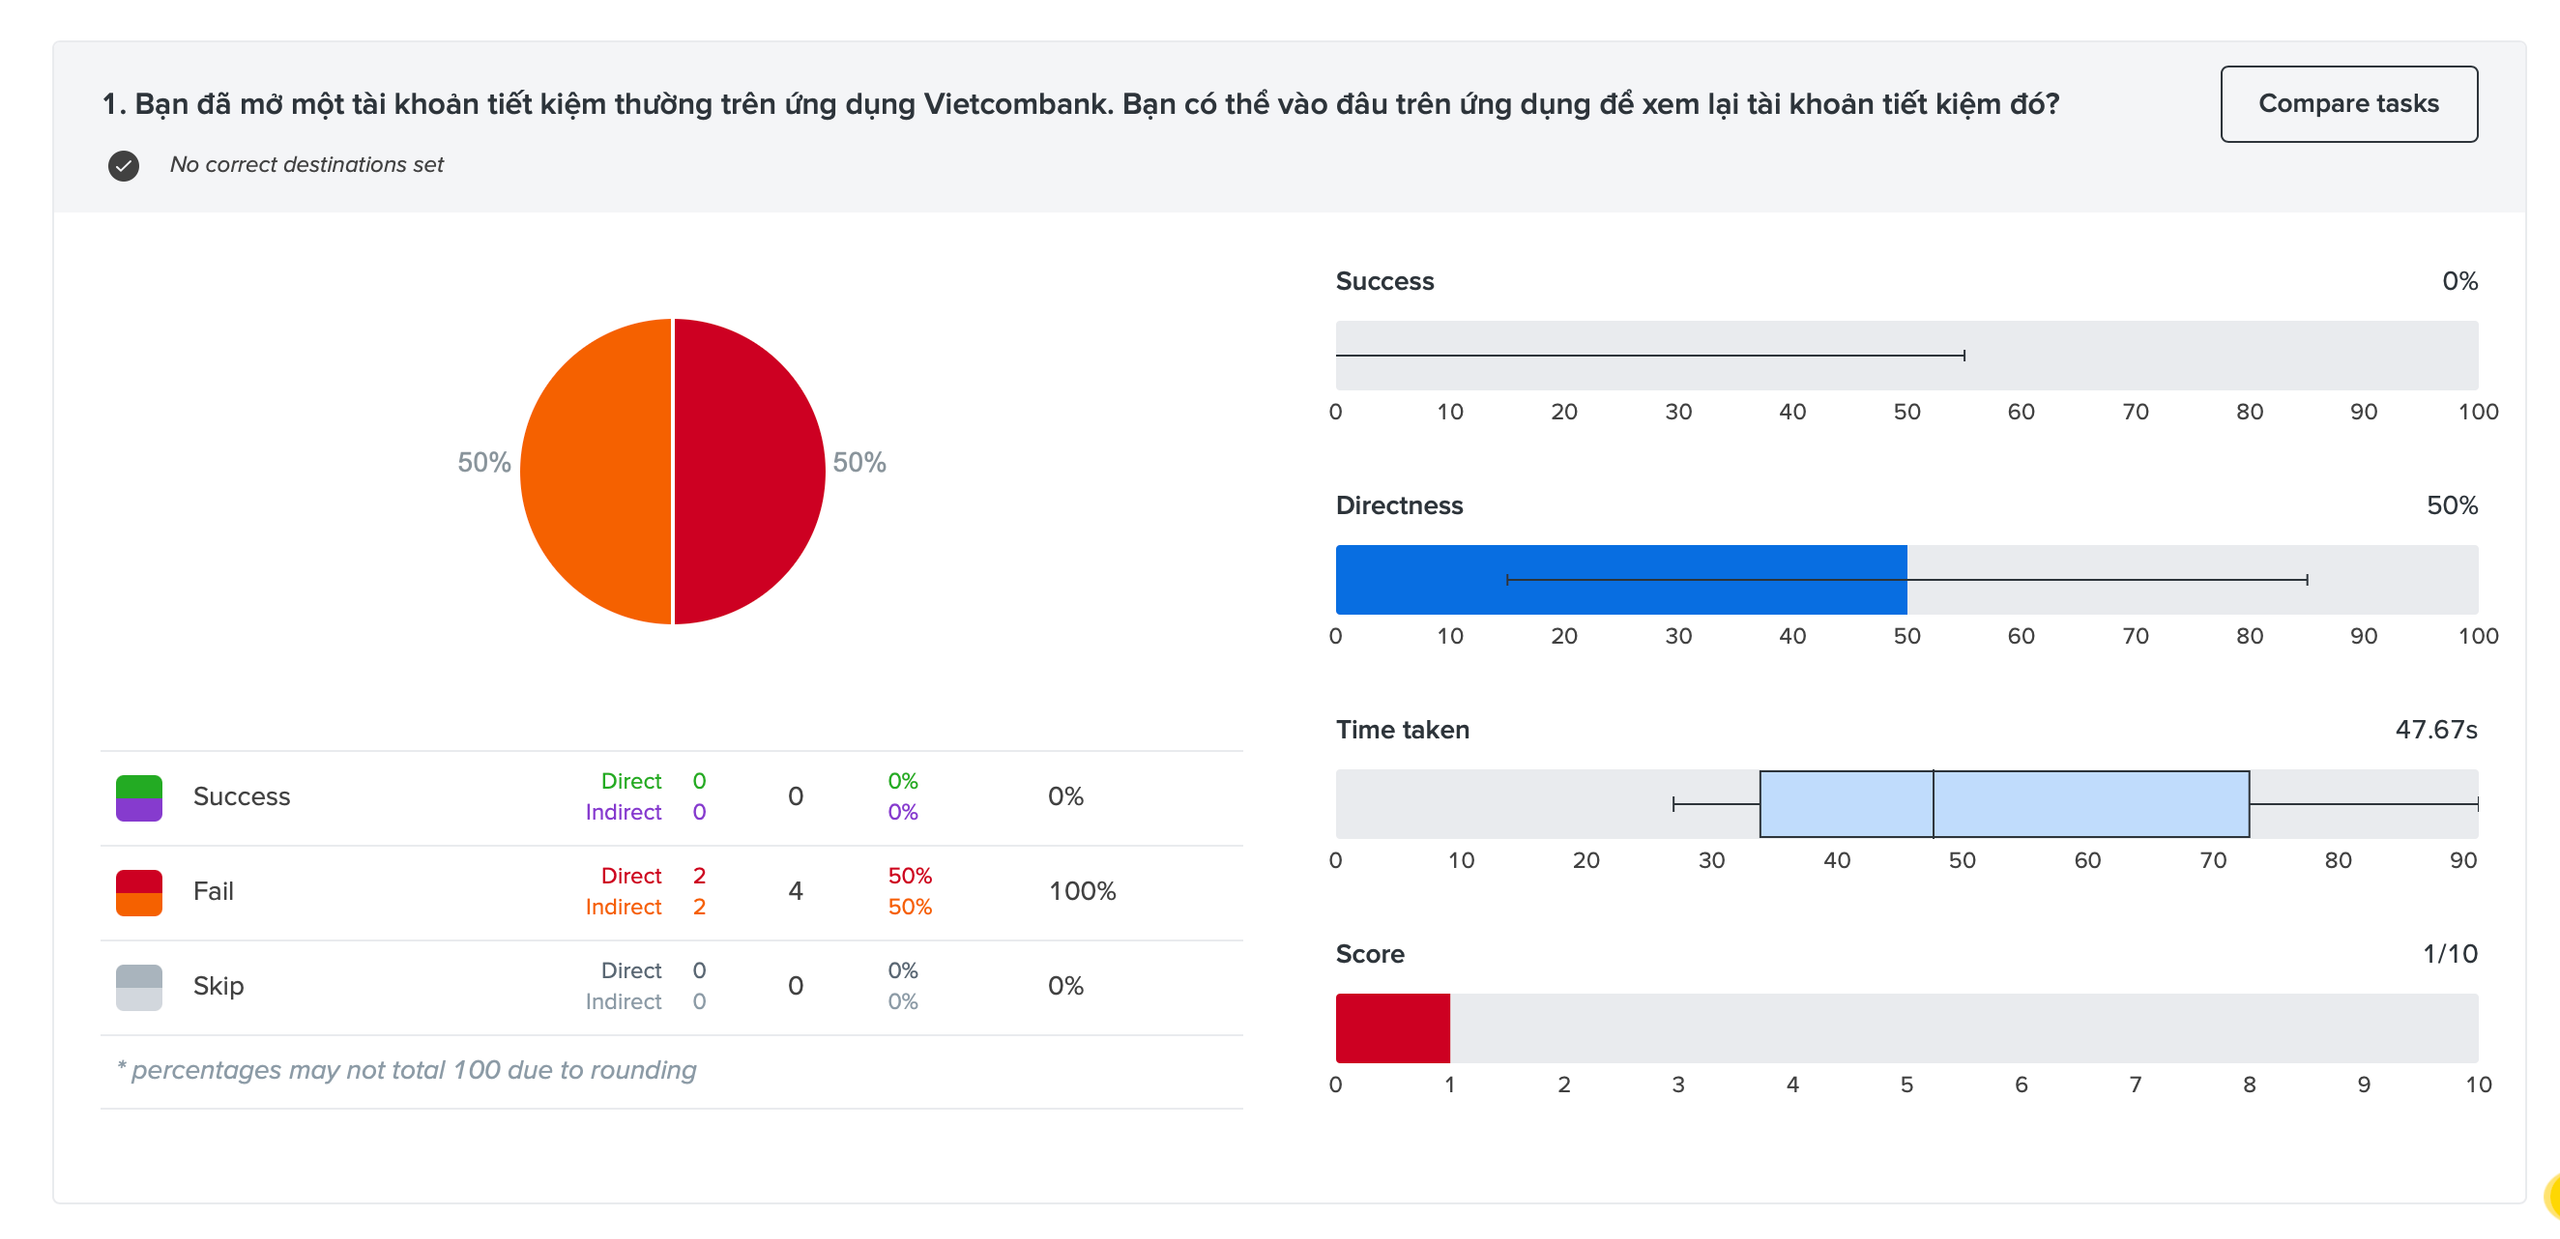The width and height of the screenshot is (2560, 1239).
Task: Select the red slice of the pie chart
Action: 750,471
